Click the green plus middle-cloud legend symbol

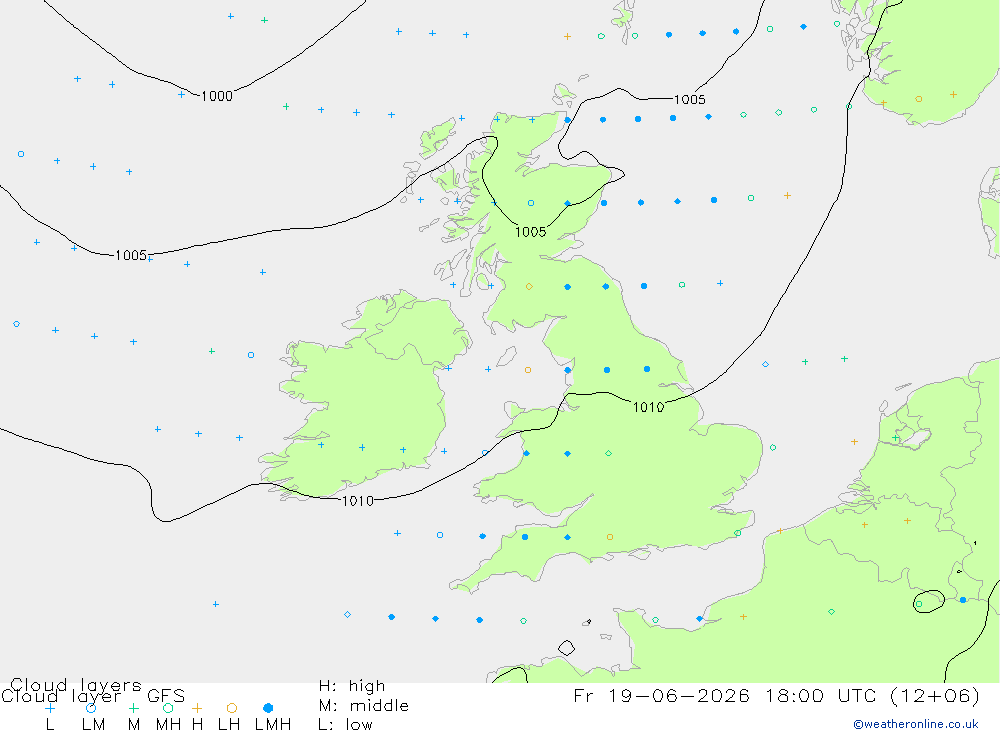[133, 708]
